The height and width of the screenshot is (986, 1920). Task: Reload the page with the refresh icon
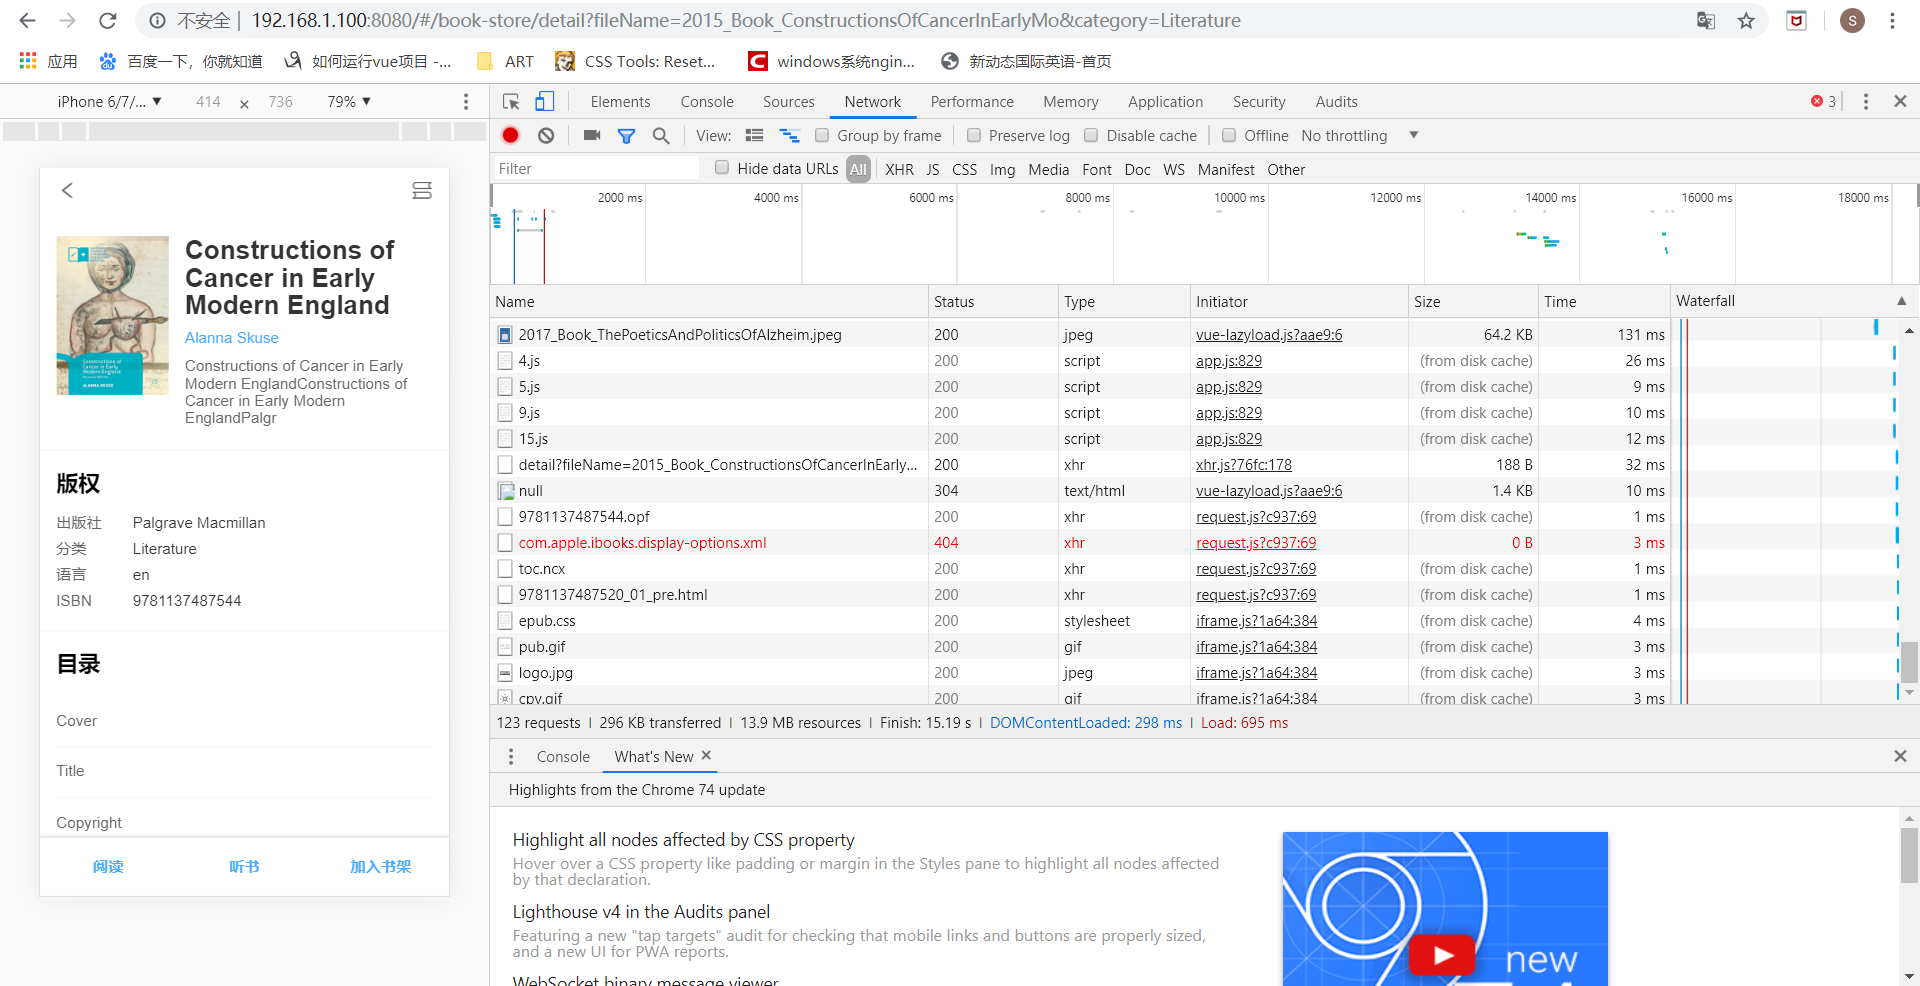(x=108, y=20)
